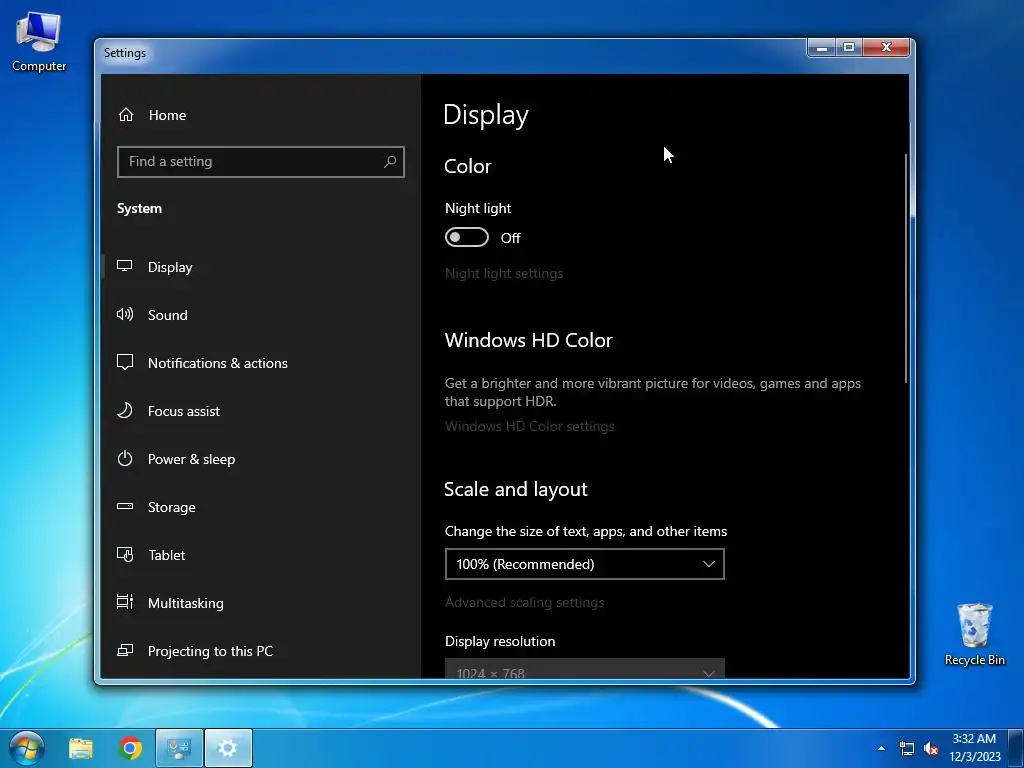The image size is (1024, 768).
Task: Click the Notifications speech bubble icon
Action: pyautogui.click(x=125, y=362)
